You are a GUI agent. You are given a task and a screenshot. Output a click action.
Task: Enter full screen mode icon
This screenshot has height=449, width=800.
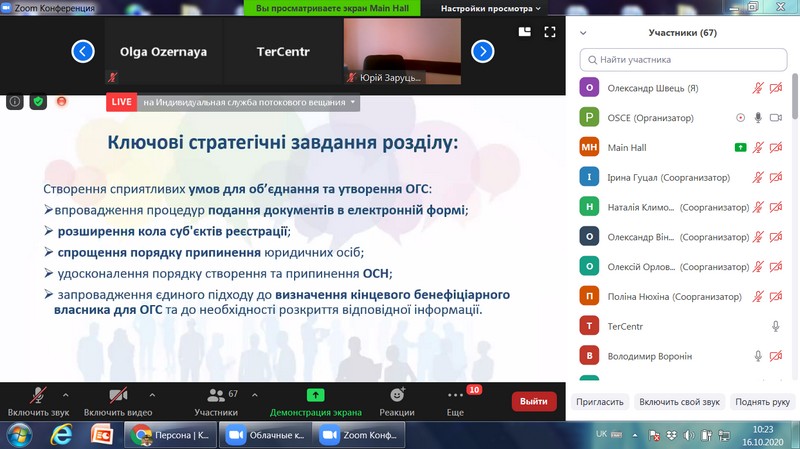click(549, 32)
